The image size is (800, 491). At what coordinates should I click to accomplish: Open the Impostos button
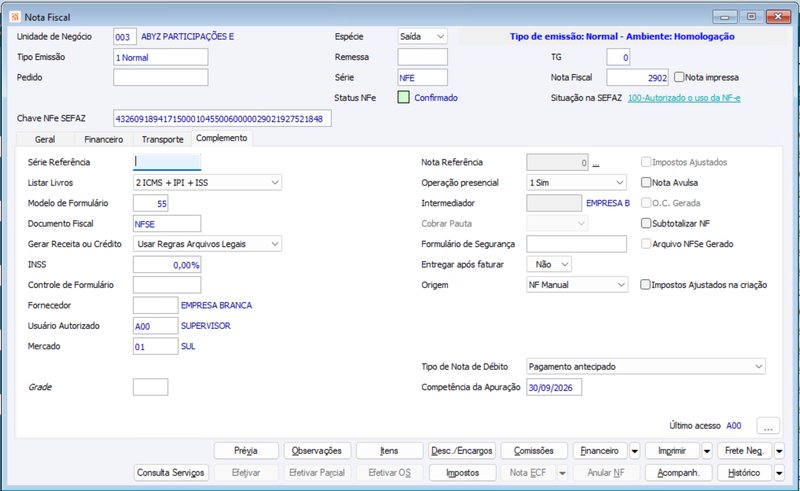pos(462,473)
